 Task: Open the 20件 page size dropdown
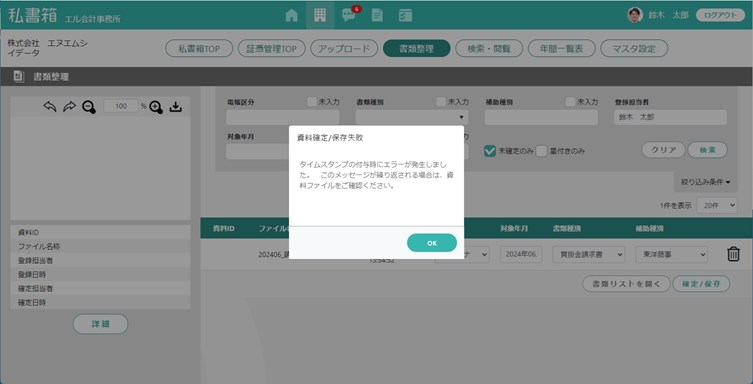pyautogui.click(x=717, y=205)
